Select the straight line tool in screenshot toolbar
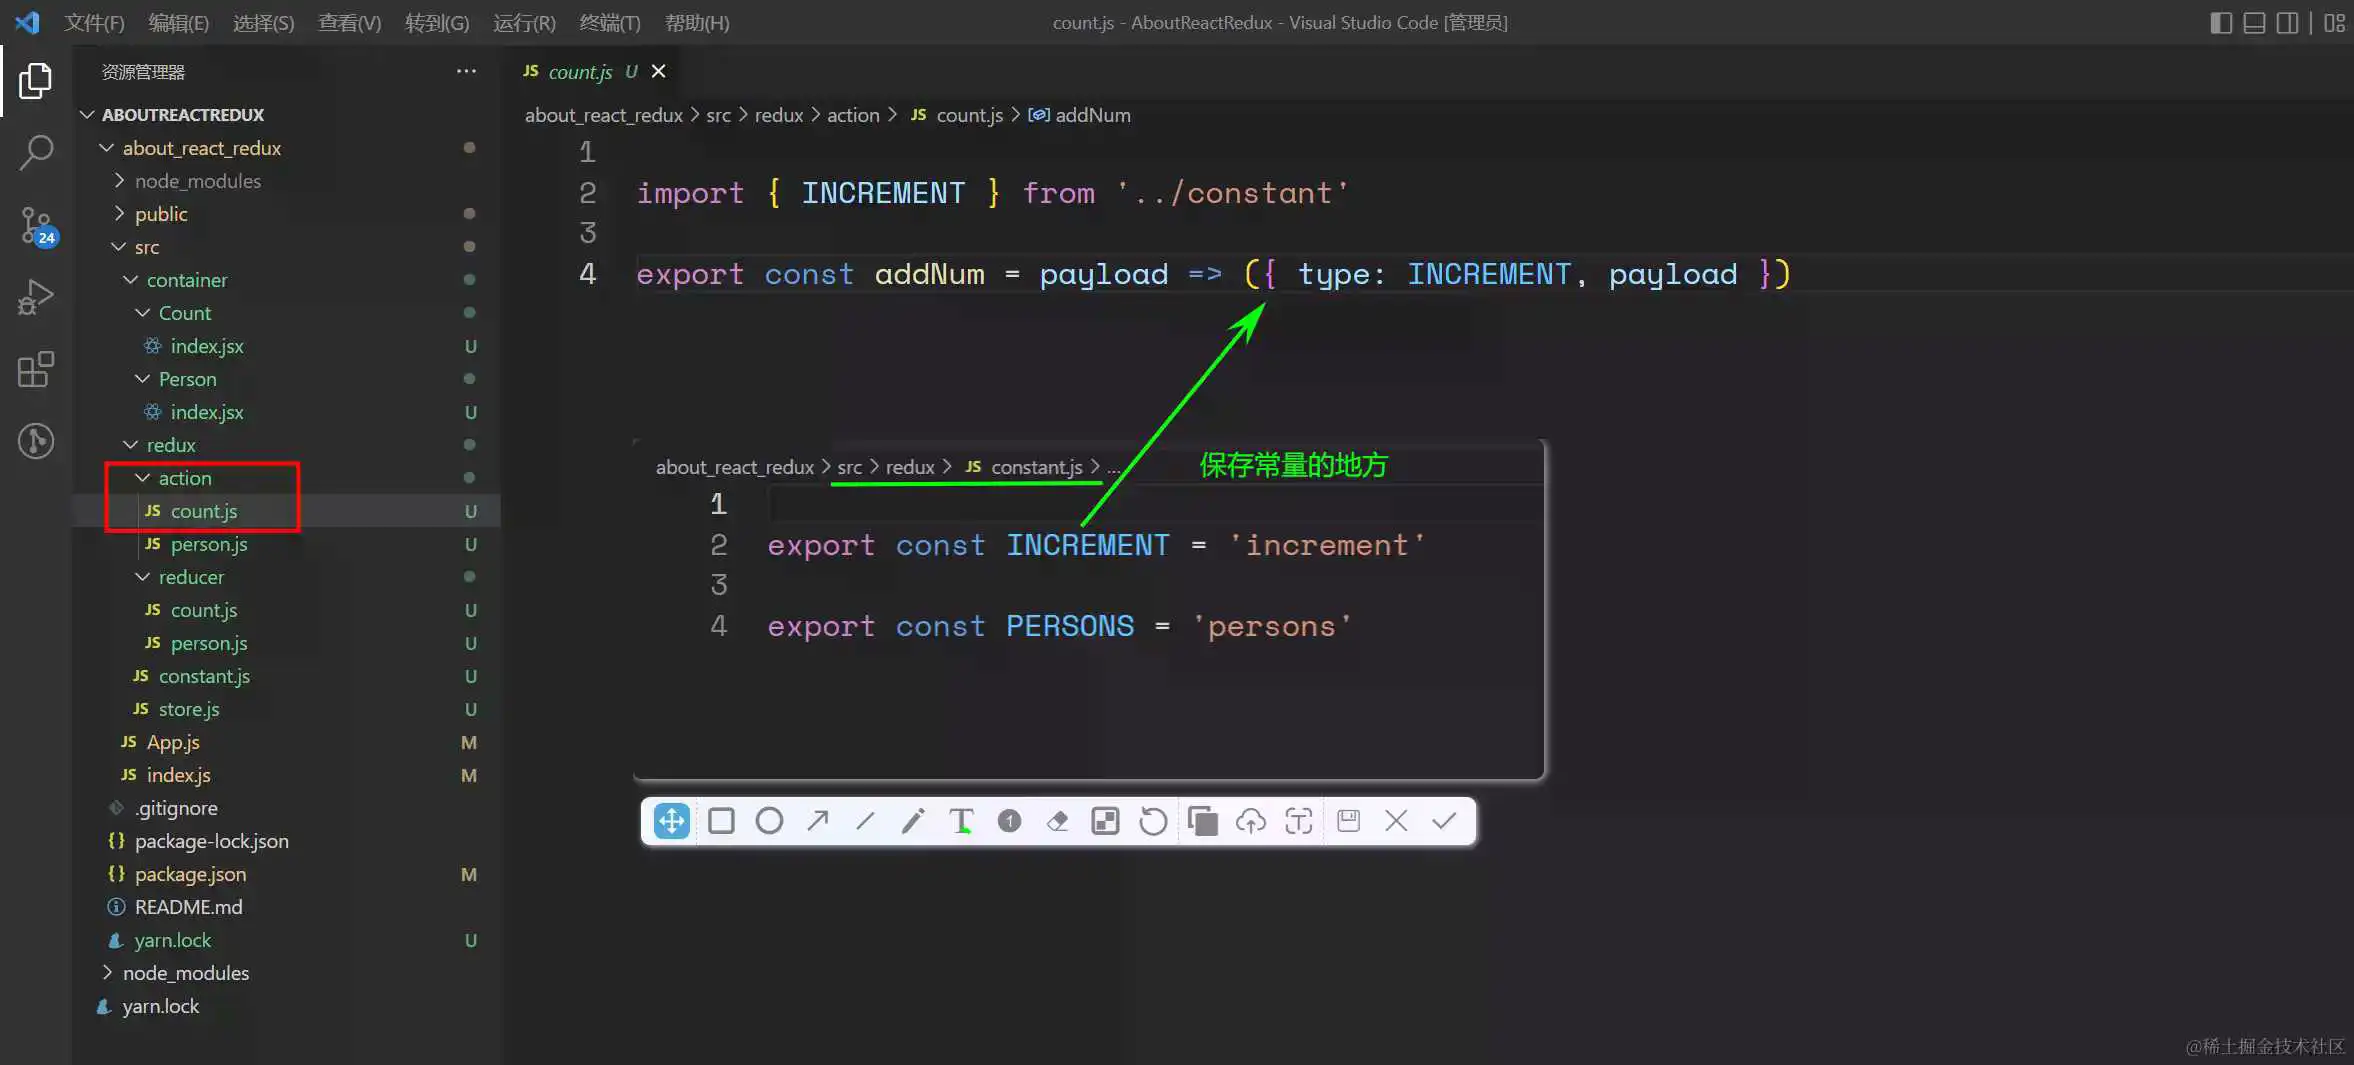 pos(865,821)
